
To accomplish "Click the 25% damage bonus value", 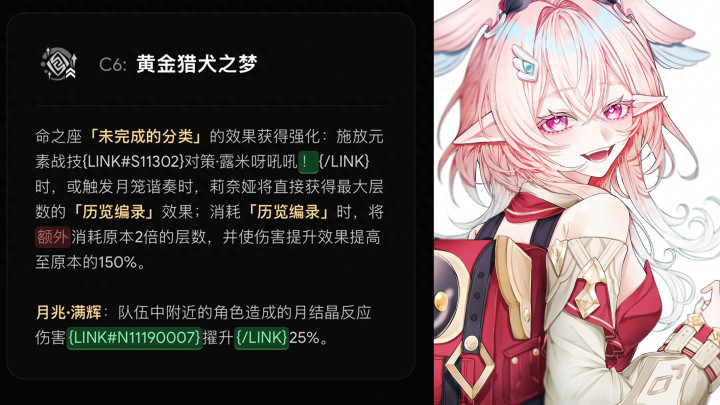I will tap(304, 338).
